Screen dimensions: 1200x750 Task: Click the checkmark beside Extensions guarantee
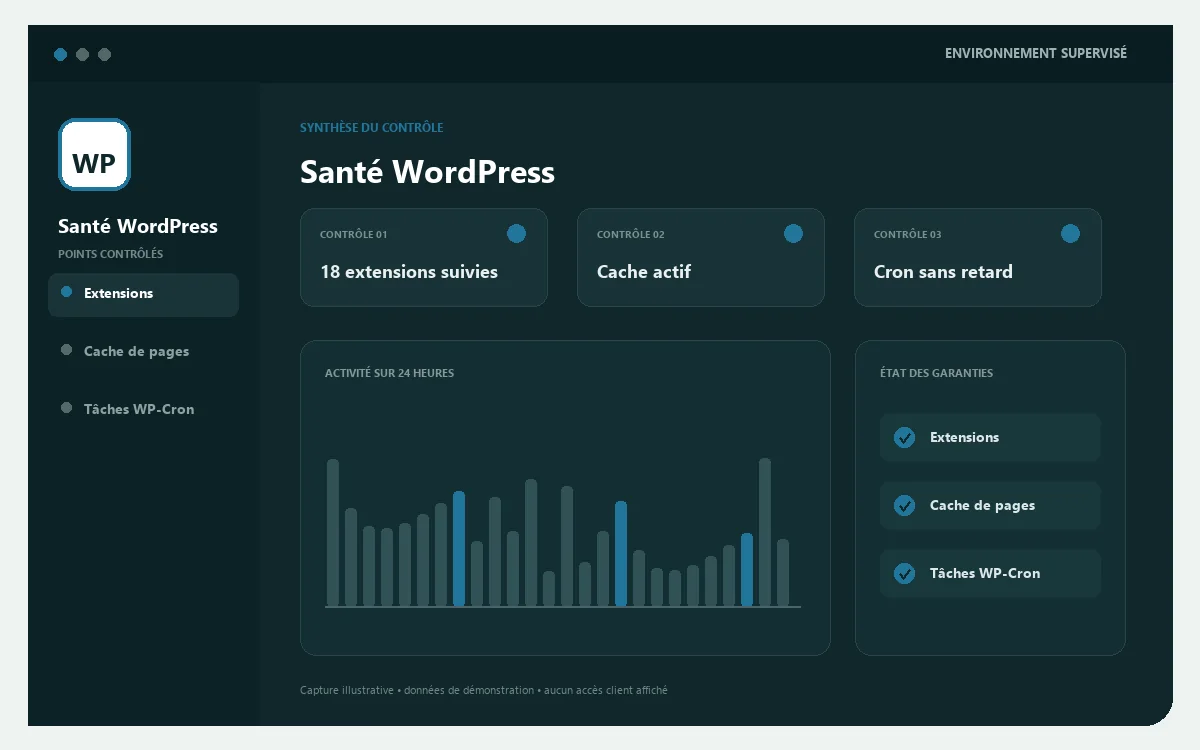coord(904,437)
